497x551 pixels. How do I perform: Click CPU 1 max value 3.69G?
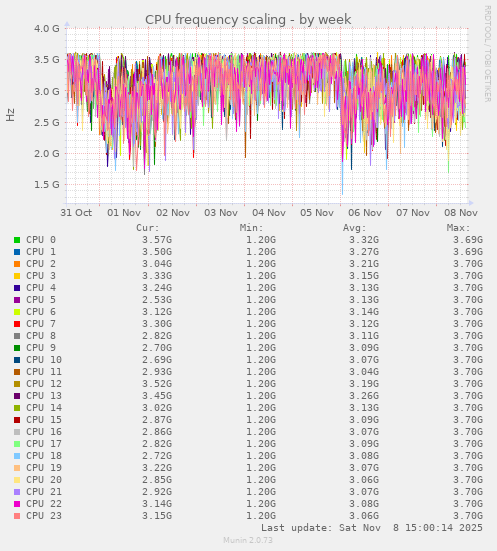point(467,252)
